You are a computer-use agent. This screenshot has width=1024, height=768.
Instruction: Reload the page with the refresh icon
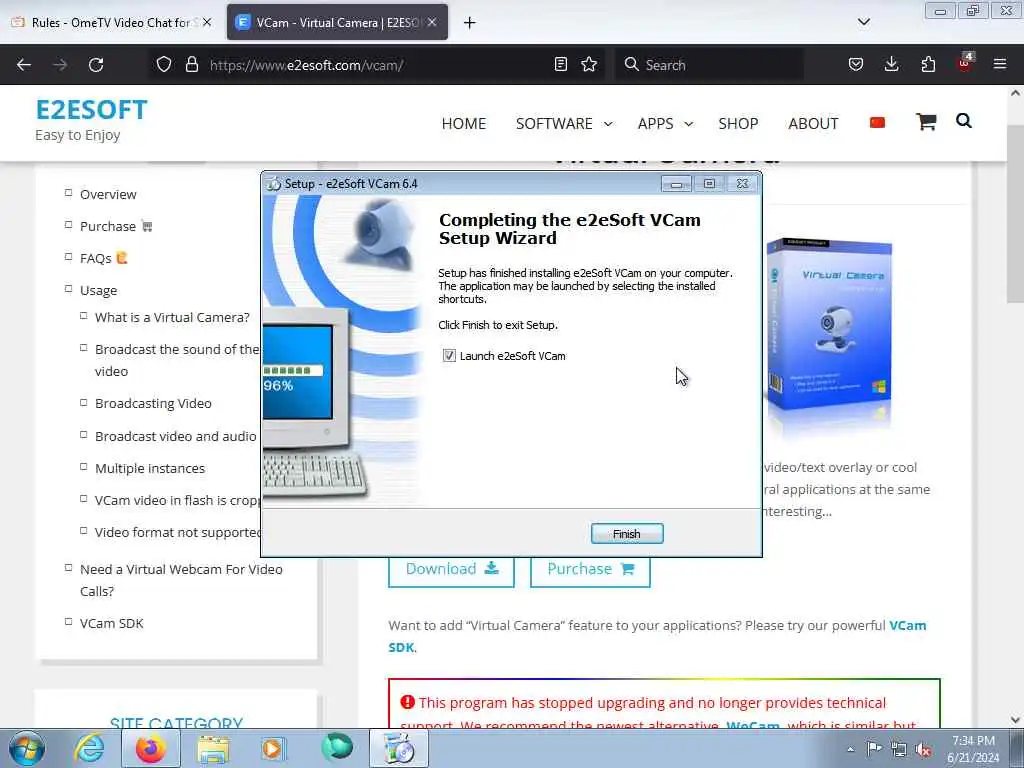coord(96,65)
